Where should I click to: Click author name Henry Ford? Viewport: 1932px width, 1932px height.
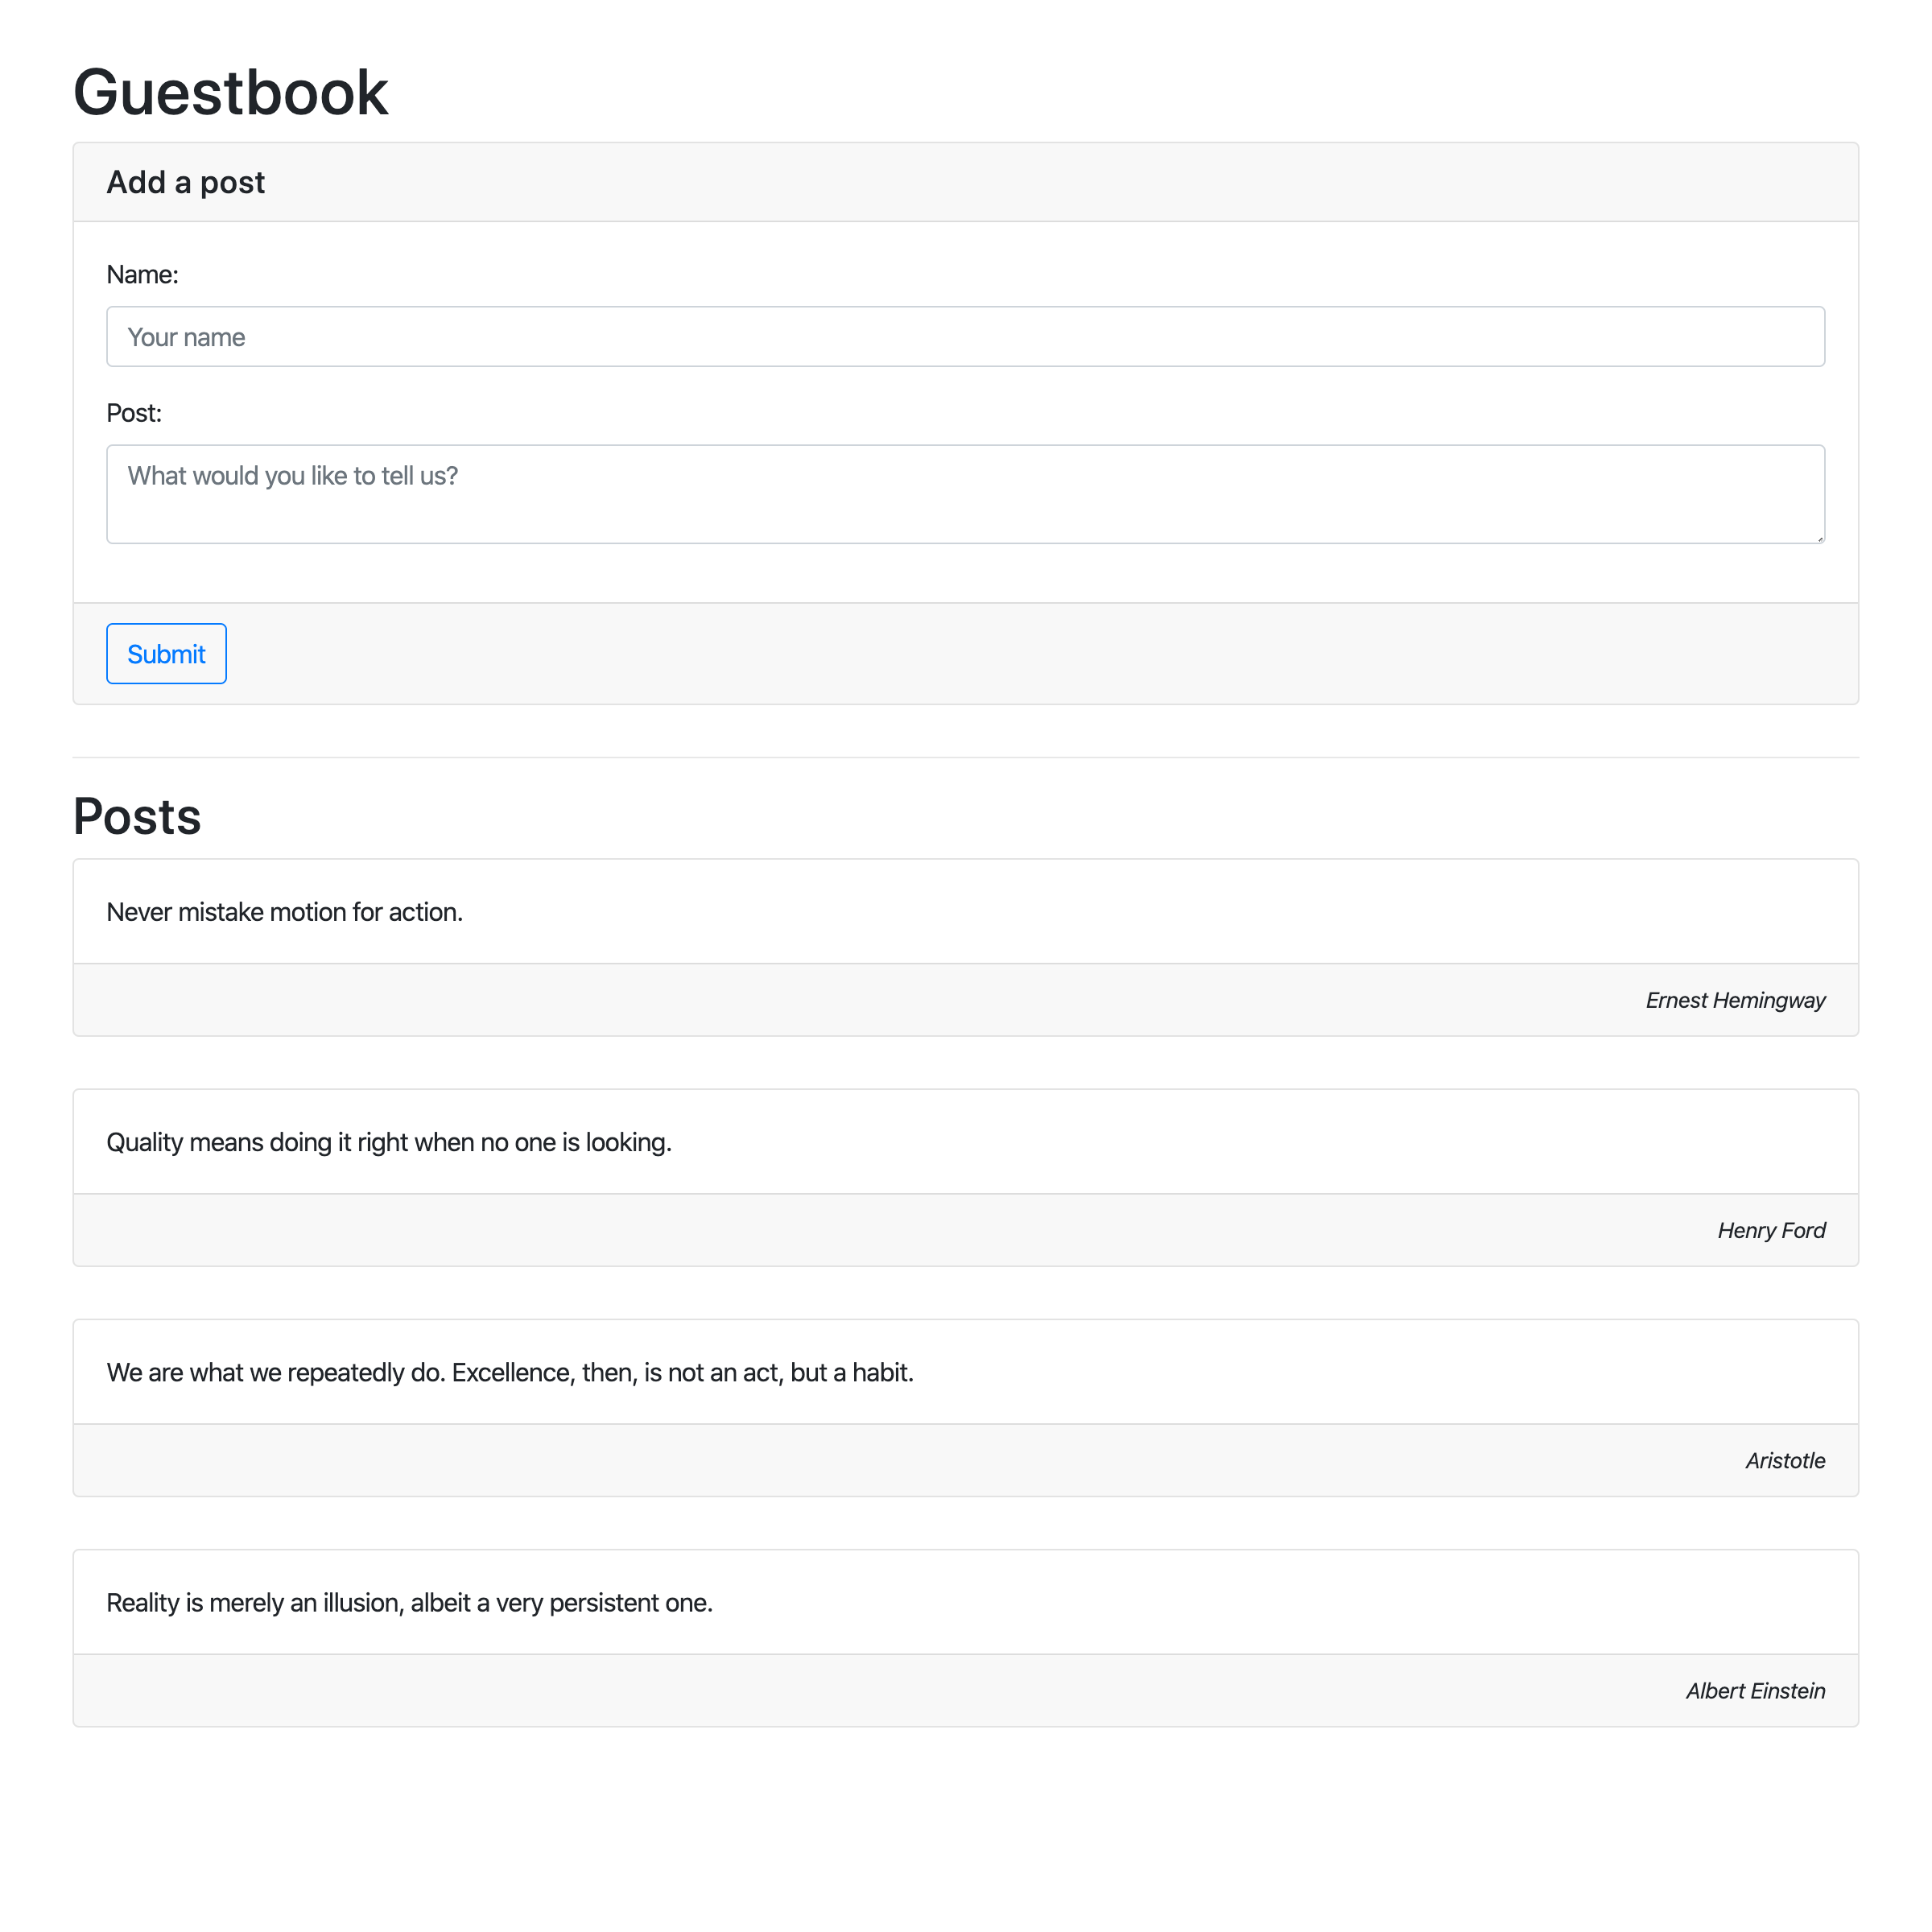tap(1771, 1230)
